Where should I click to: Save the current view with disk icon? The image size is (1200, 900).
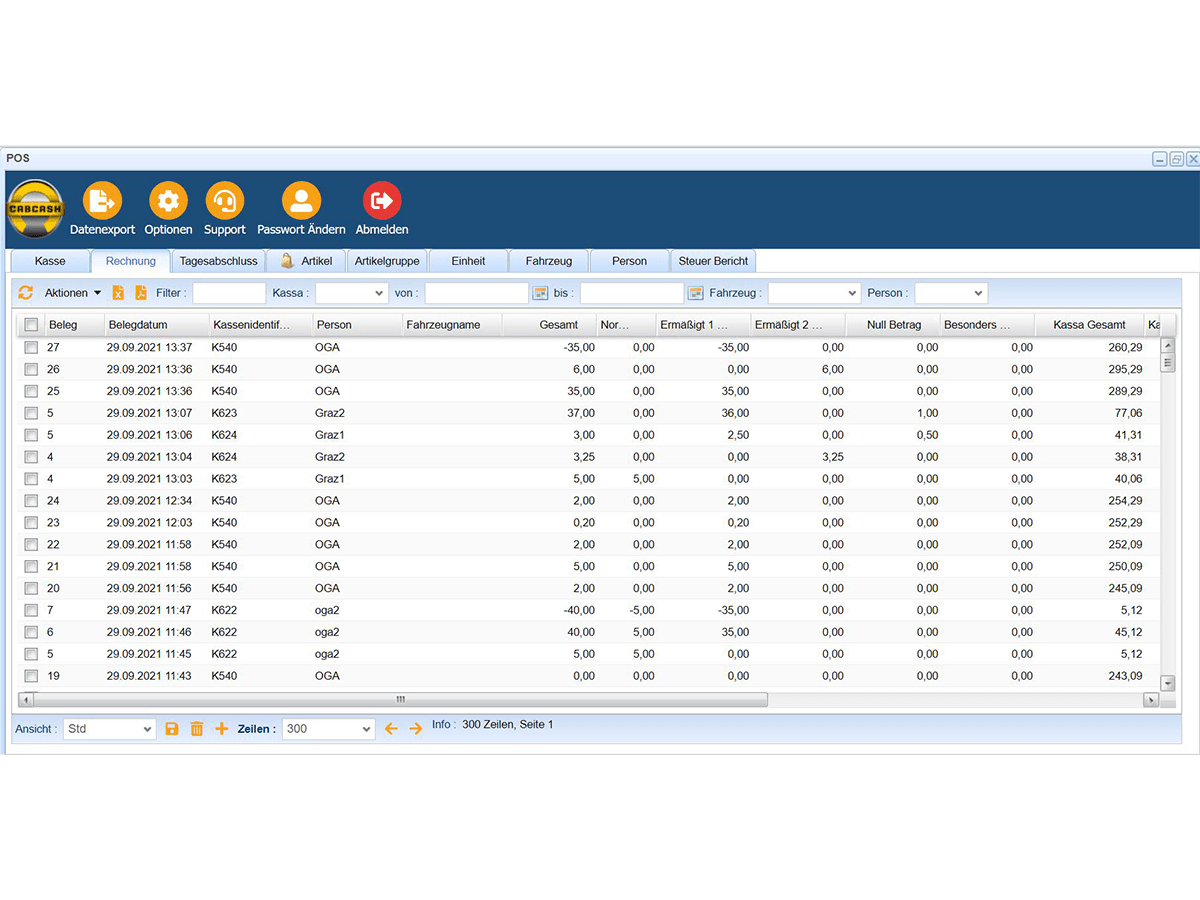[172, 729]
